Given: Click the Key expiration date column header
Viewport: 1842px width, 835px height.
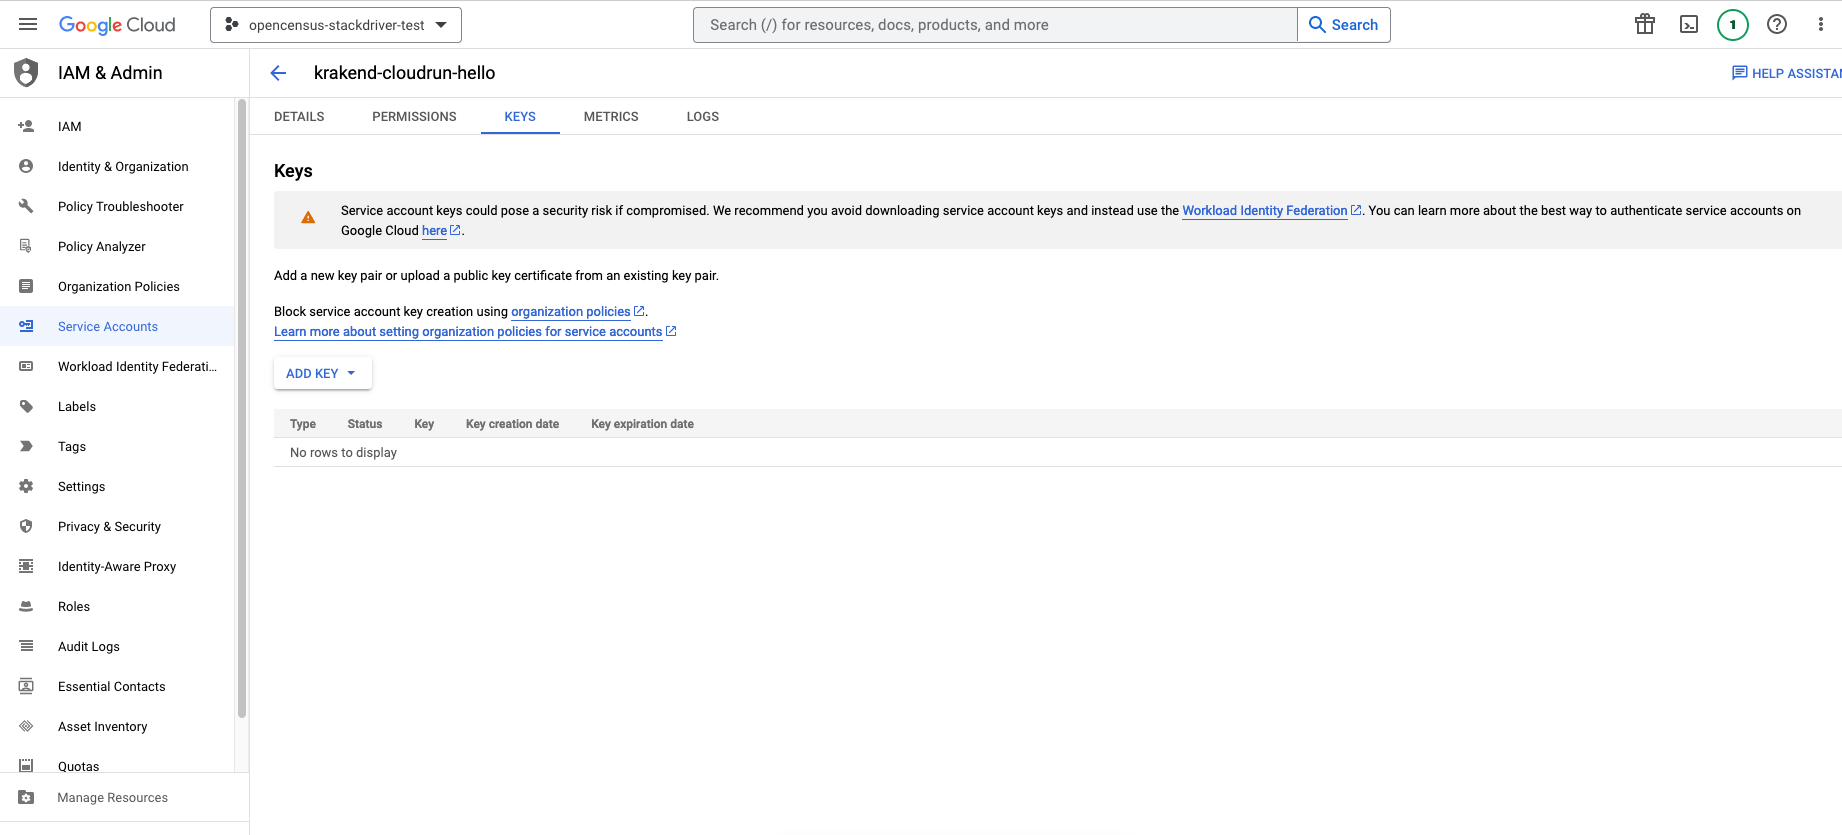Looking at the screenshot, I should point(642,424).
